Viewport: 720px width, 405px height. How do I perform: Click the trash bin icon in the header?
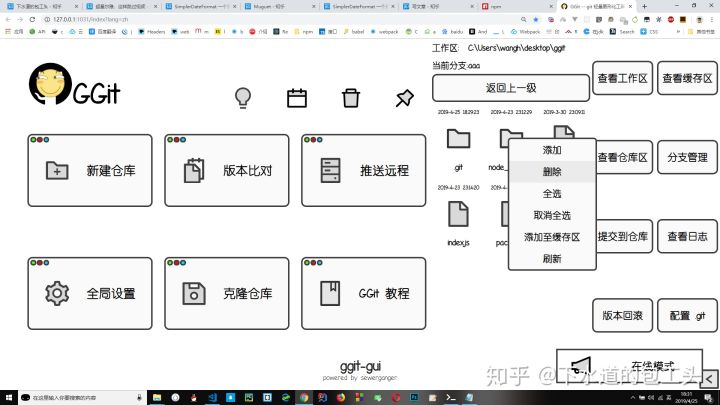[351, 98]
